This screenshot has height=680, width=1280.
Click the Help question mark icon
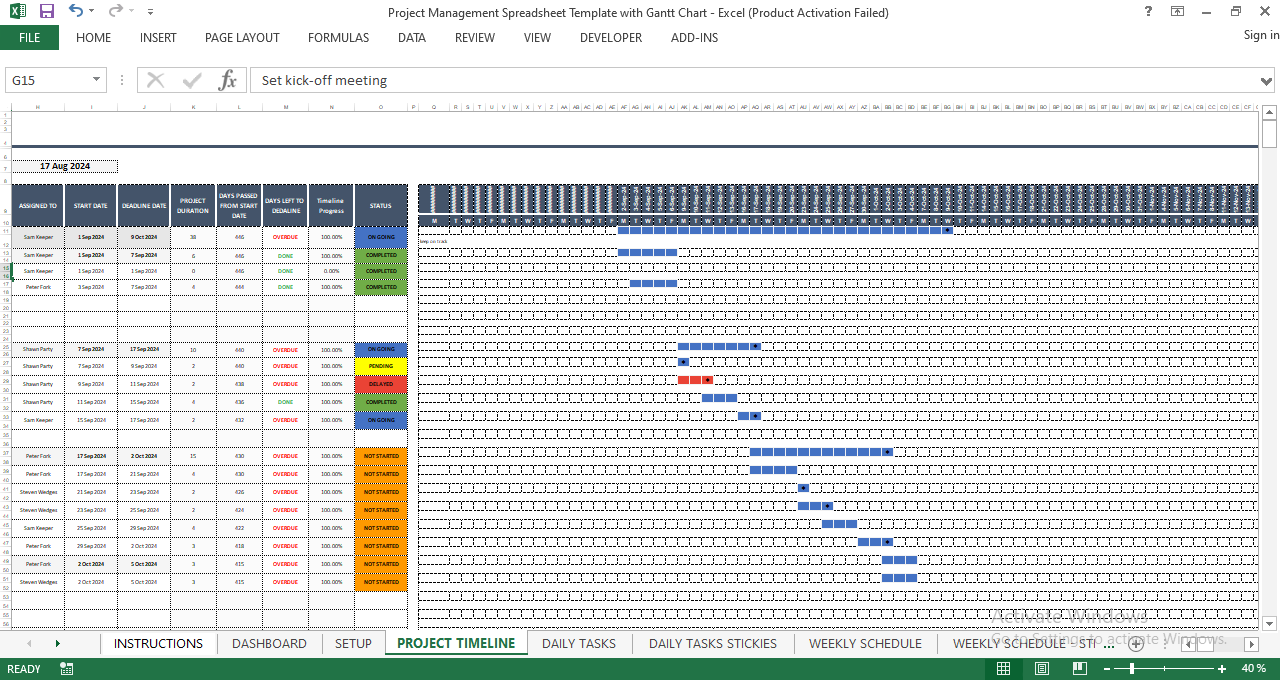(x=1146, y=12)
